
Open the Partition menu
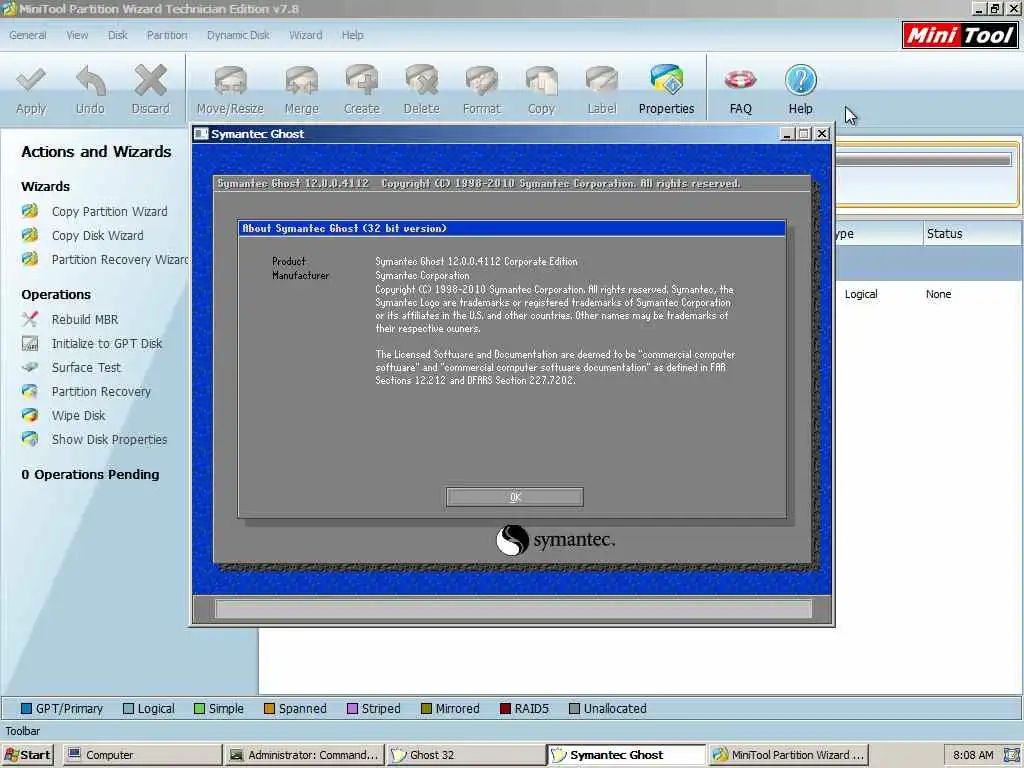click(167, 35)
